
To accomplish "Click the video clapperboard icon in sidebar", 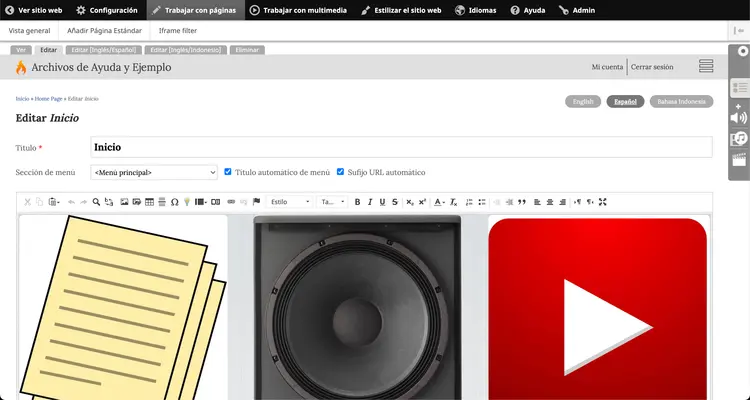I will 740,158.
